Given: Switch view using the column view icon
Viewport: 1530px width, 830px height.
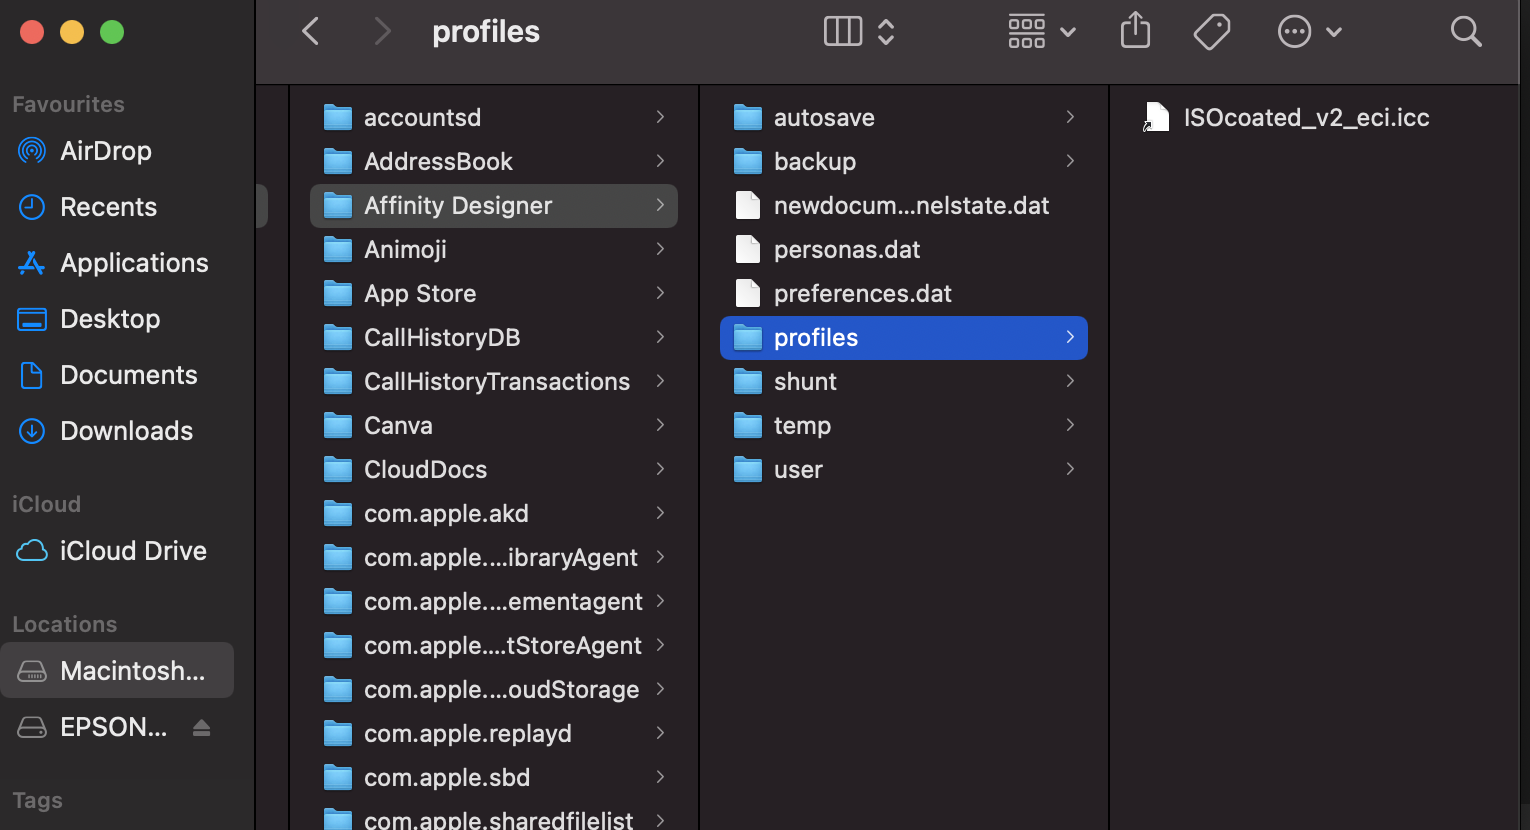Looking at the screenshot, I should (843, 32).
